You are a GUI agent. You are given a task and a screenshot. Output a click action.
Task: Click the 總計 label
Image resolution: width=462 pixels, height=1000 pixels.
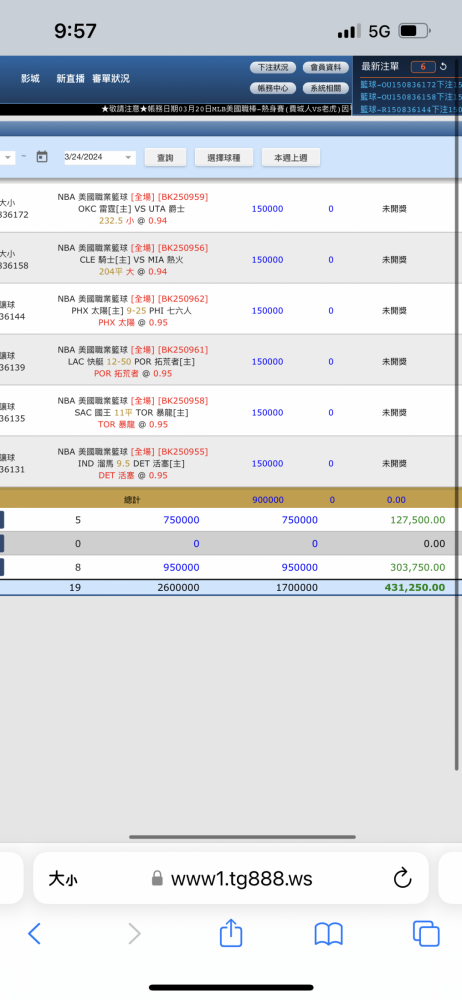pos(132,501)
